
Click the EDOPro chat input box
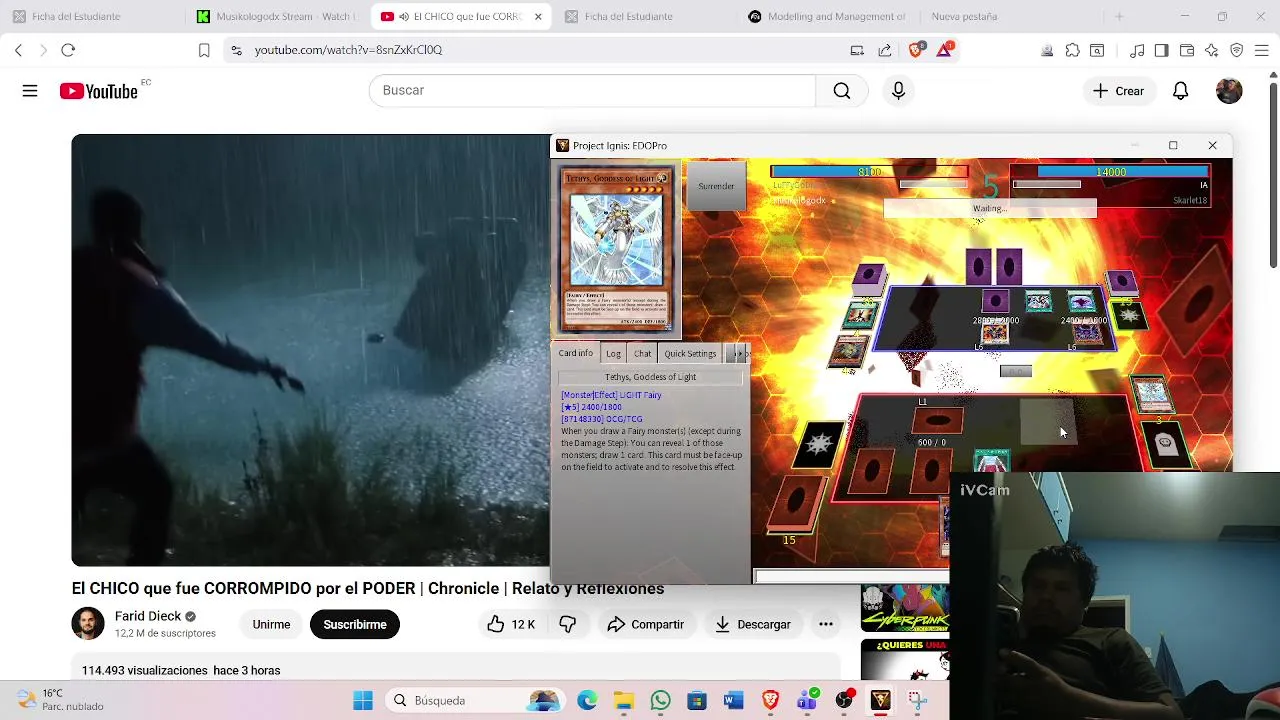[x=851, y=577]
